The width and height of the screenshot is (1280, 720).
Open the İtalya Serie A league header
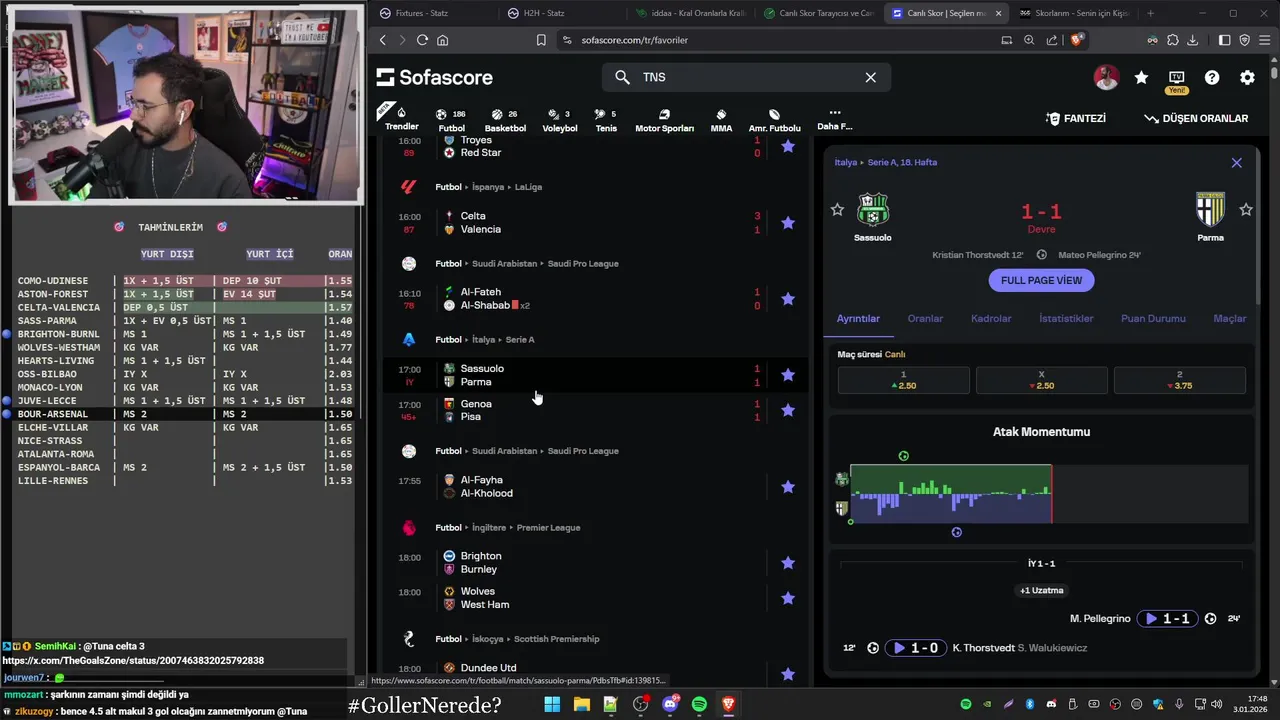(484, 340)
